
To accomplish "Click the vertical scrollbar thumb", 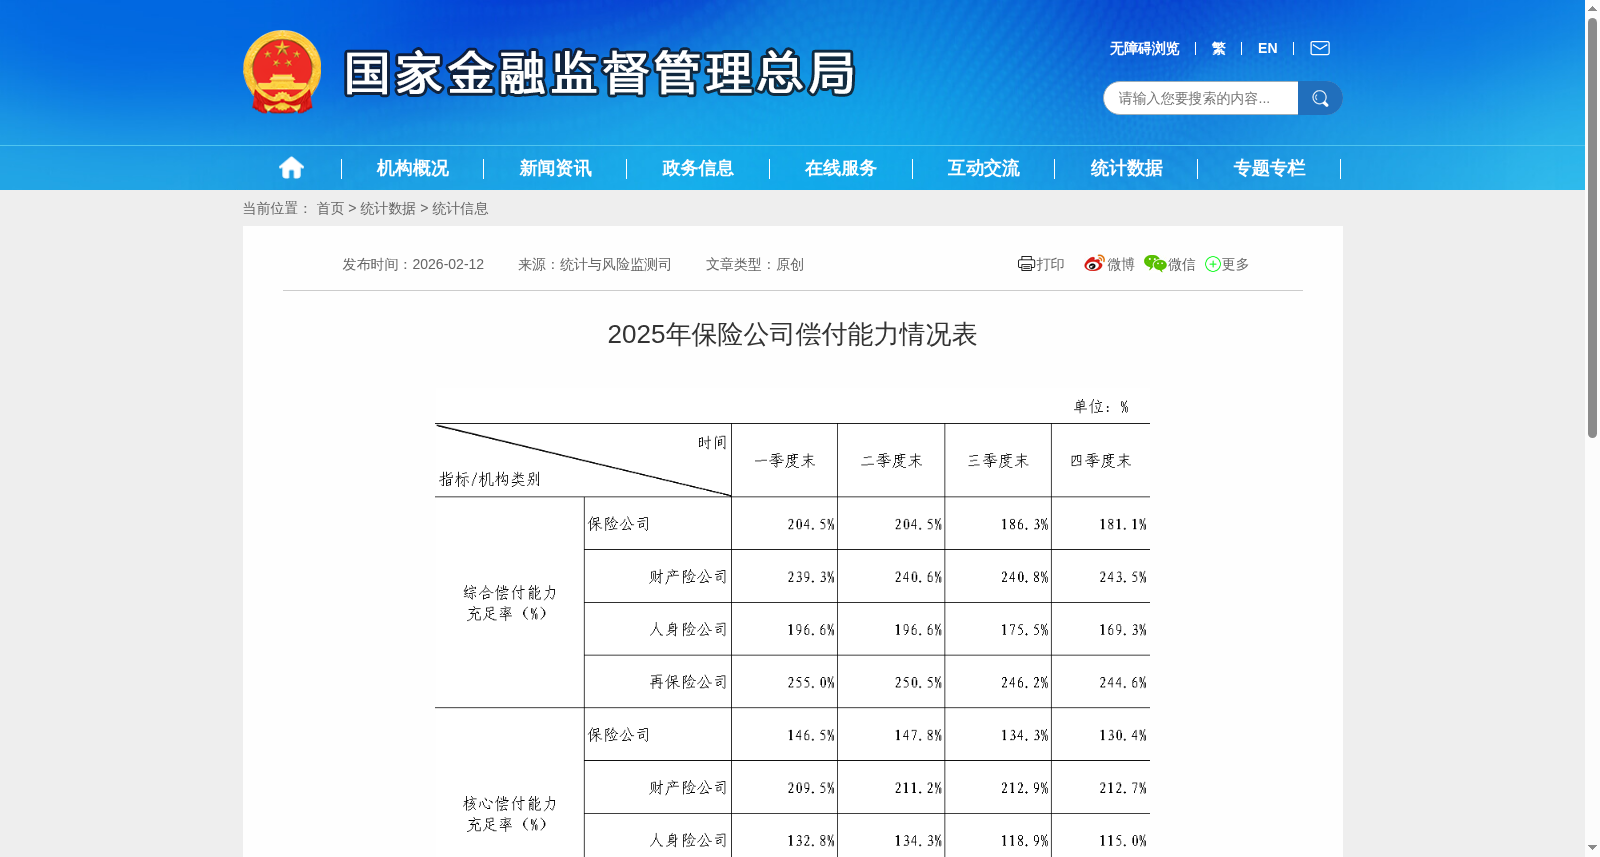I will 1592,227.
